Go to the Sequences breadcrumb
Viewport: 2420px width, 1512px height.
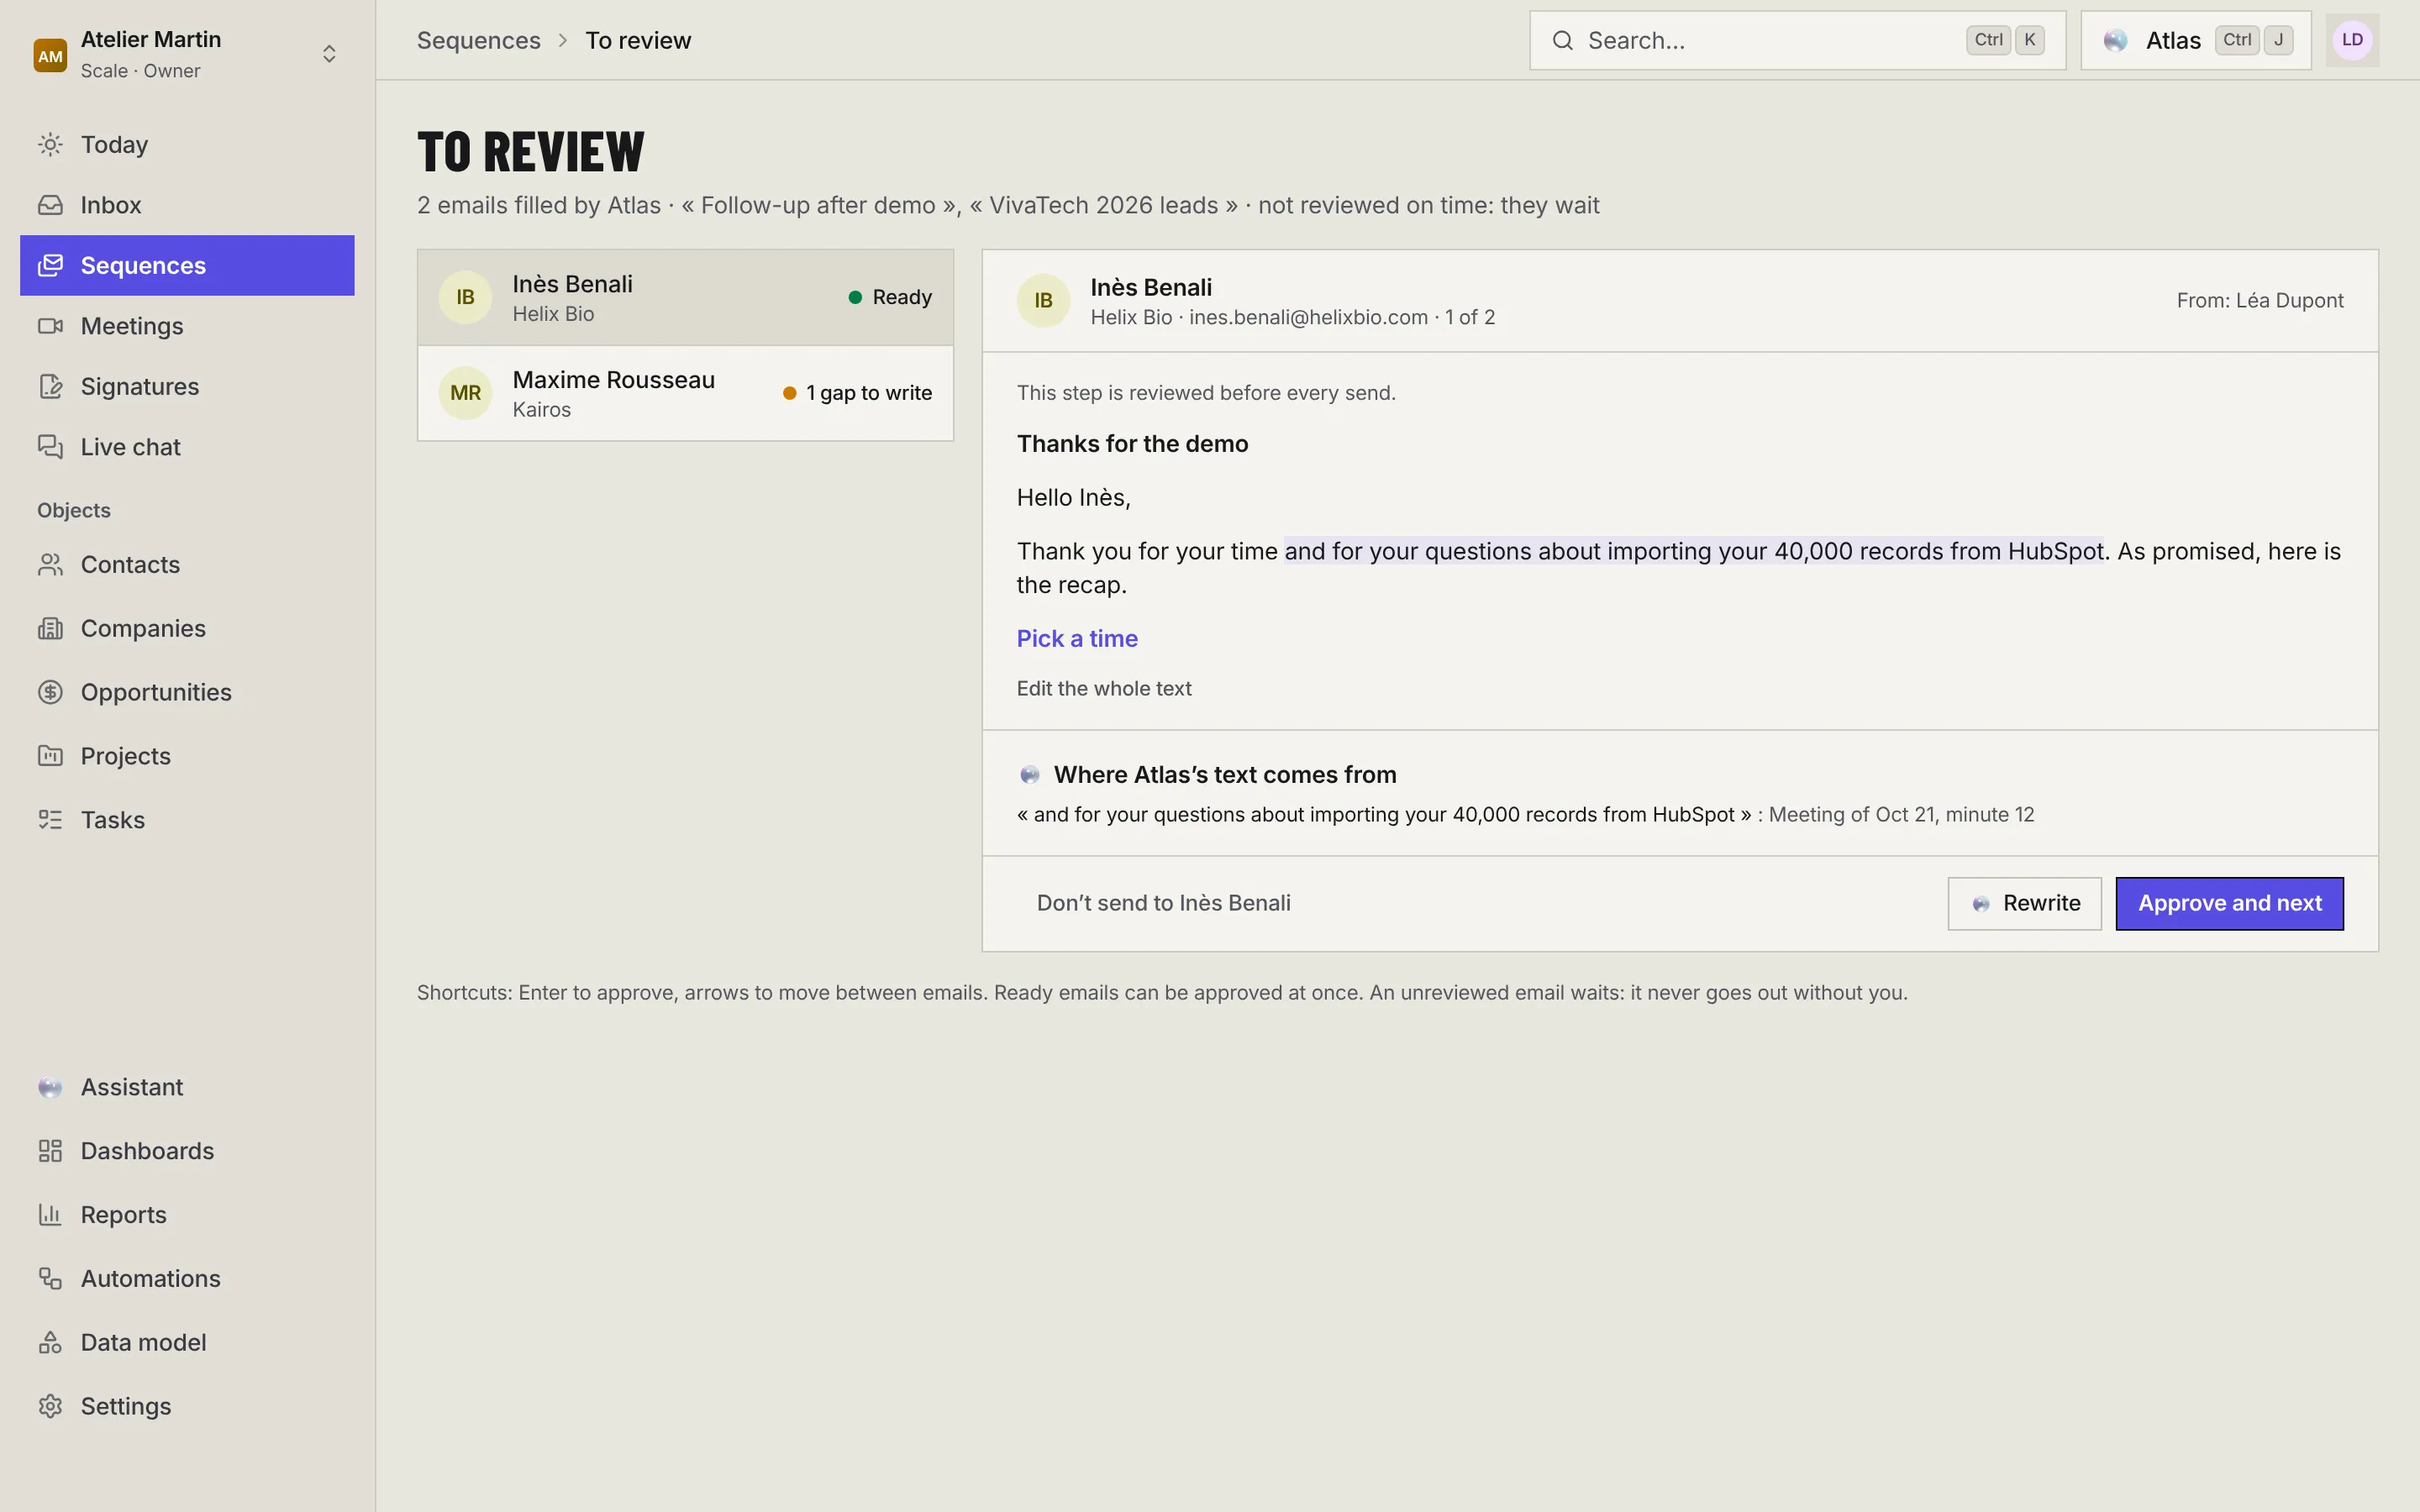pos(478,40)
